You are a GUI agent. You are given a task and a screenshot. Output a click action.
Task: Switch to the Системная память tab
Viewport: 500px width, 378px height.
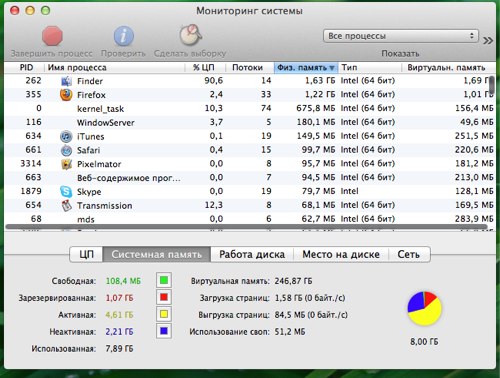(157, 254)
